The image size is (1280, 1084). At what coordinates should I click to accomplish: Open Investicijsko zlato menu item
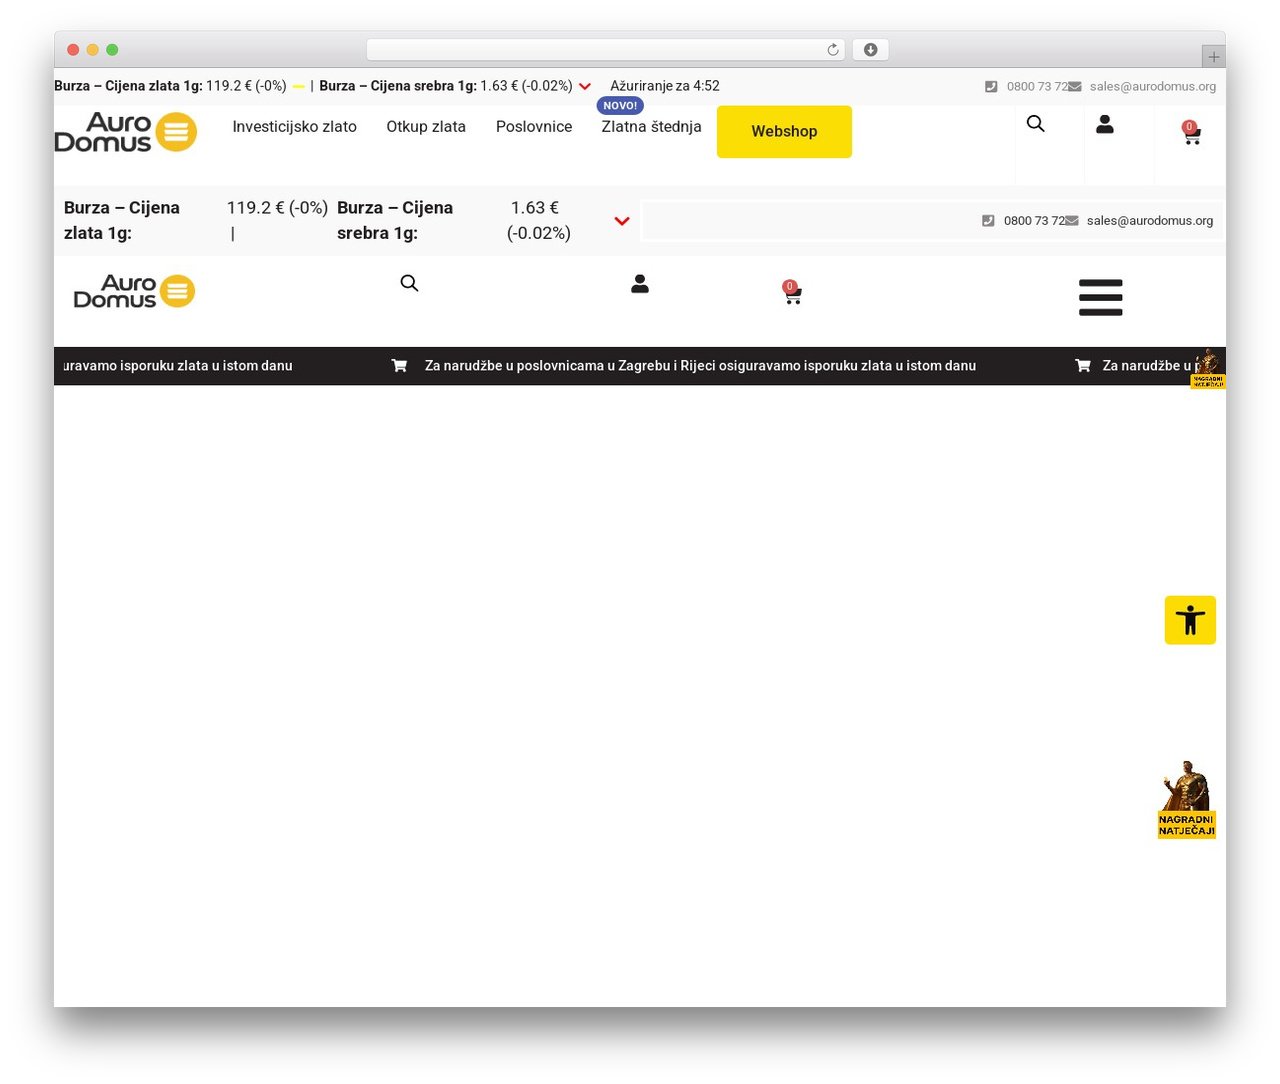[294, 127]
